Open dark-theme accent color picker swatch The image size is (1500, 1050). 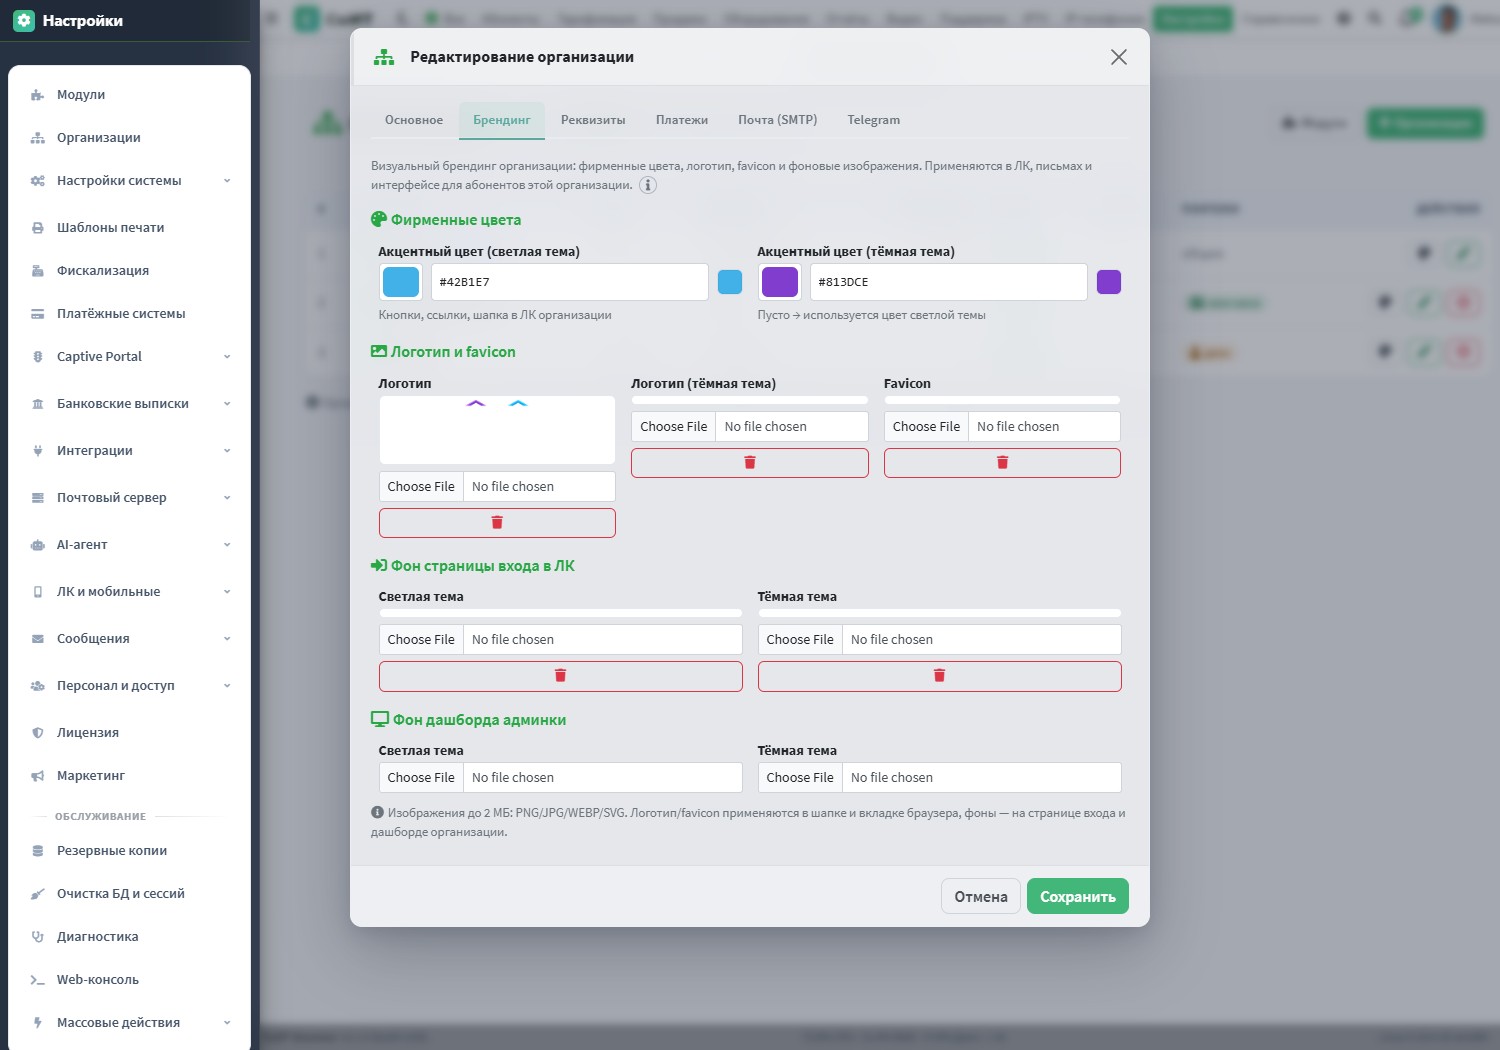click(780, 282)
